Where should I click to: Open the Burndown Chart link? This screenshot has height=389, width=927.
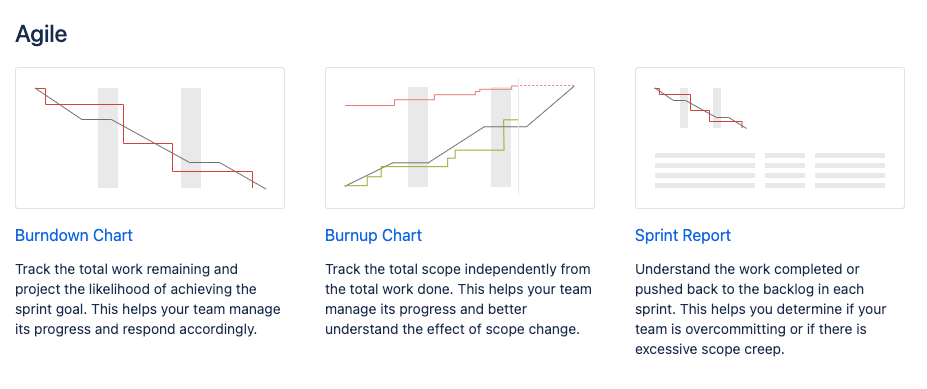click(x=74, y=235)
